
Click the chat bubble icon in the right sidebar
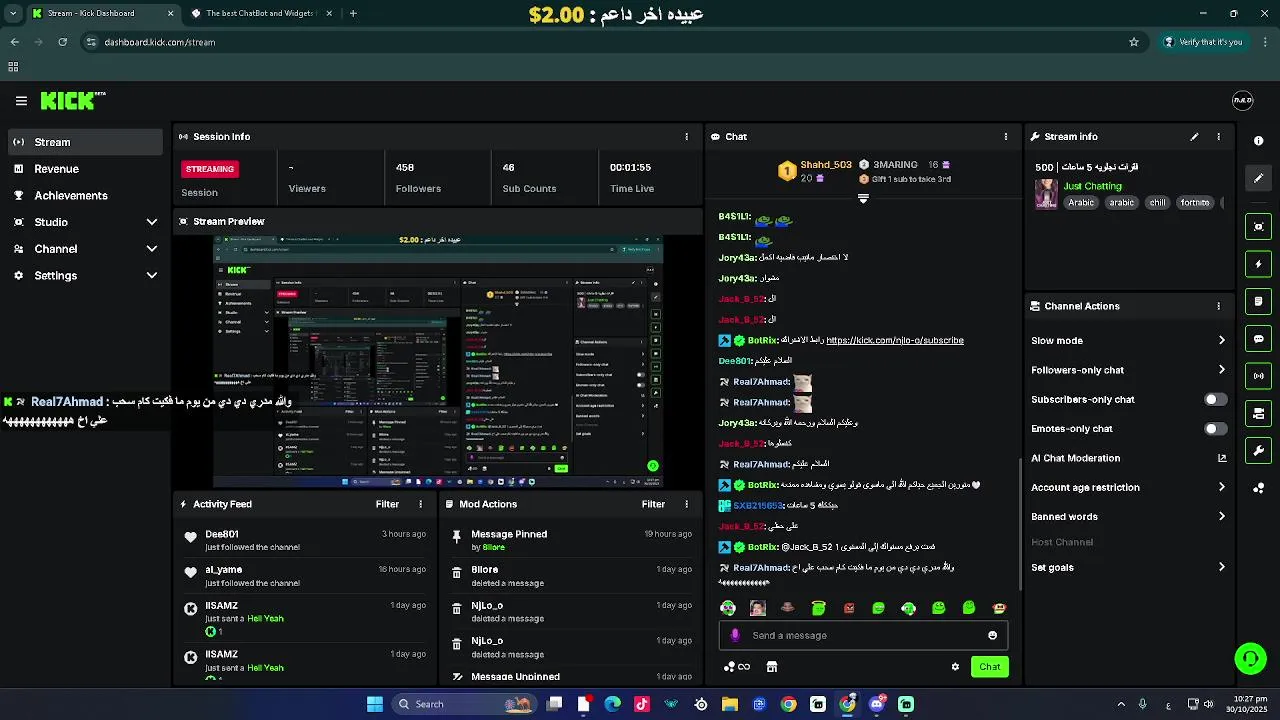tap(1259, 339)
